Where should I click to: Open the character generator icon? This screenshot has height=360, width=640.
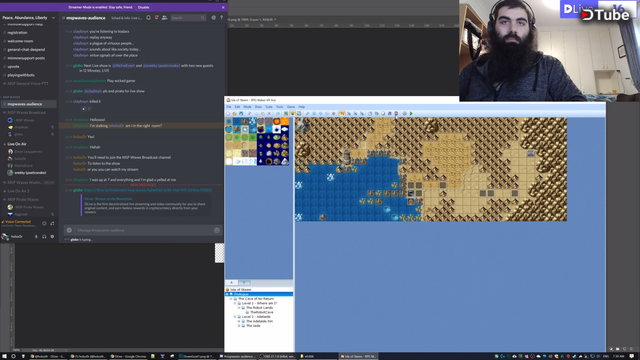coord(396,113)
